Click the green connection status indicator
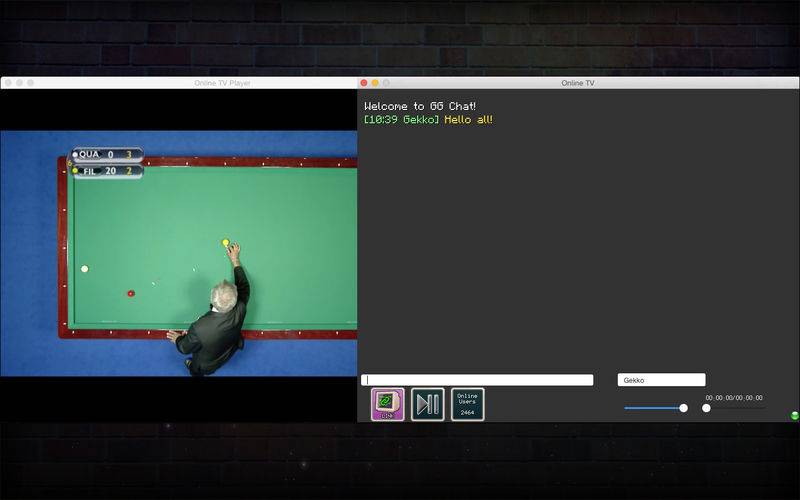Viewport: 800px width, 500px height. pyautogui.click(x=794, y=416)
